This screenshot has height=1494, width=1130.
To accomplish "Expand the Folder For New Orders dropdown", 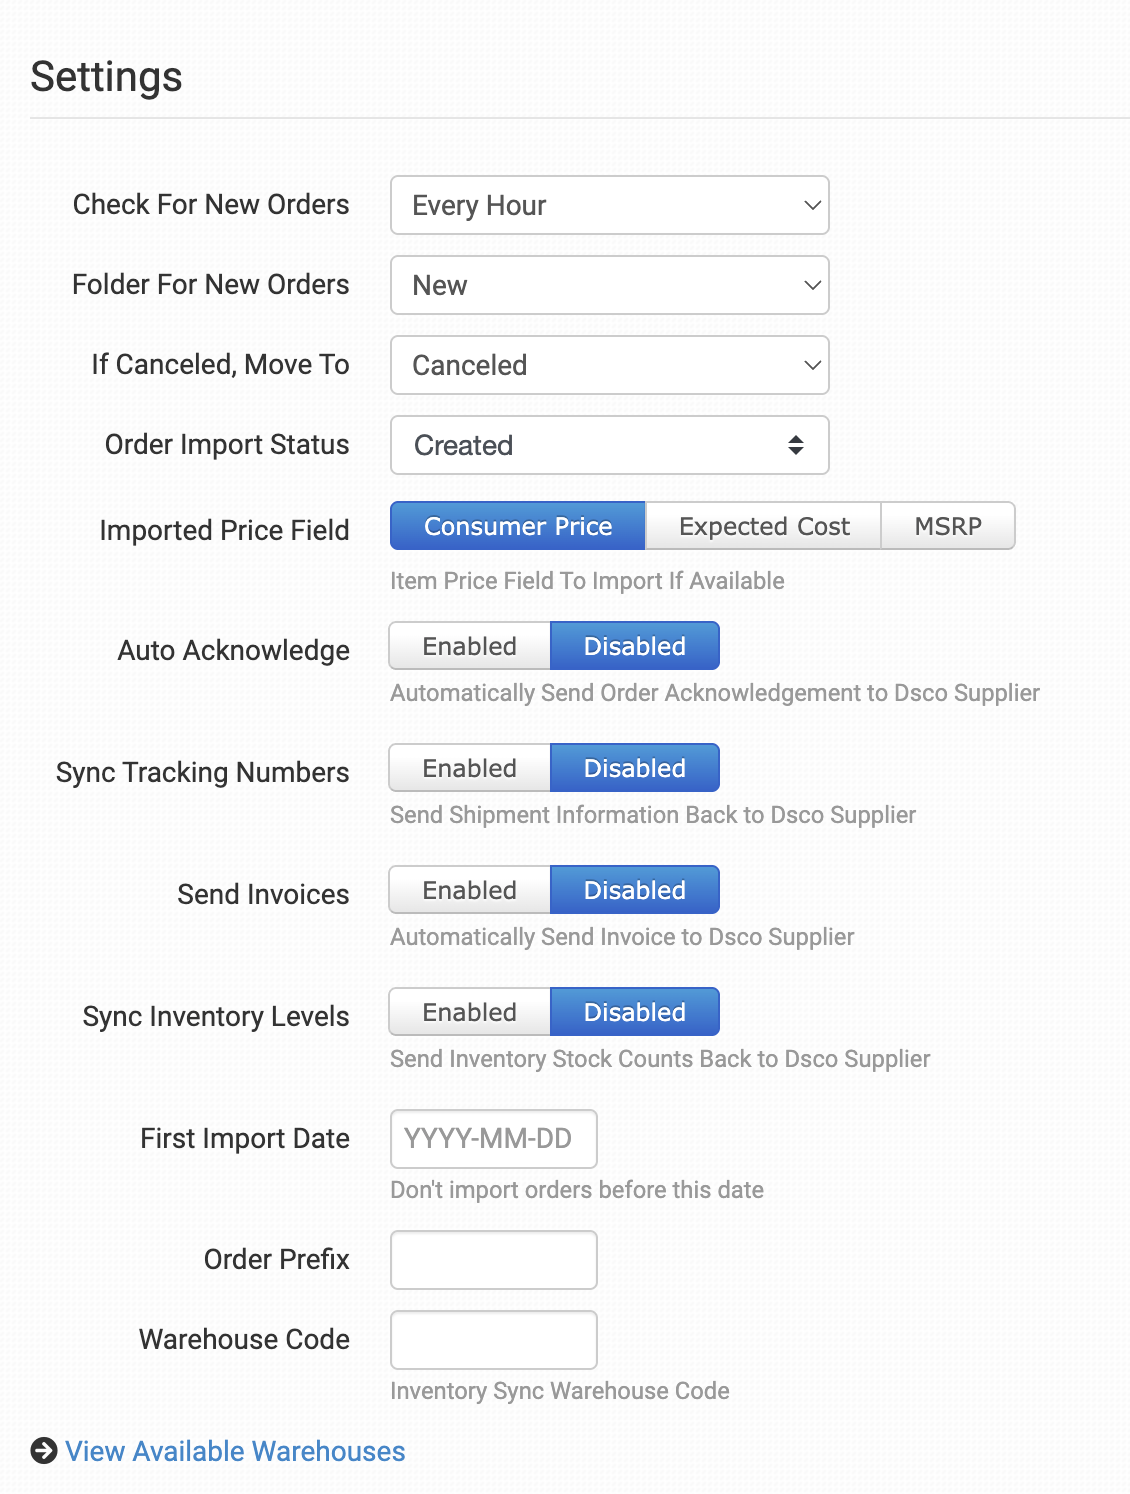I will click(x=610, y=285).
